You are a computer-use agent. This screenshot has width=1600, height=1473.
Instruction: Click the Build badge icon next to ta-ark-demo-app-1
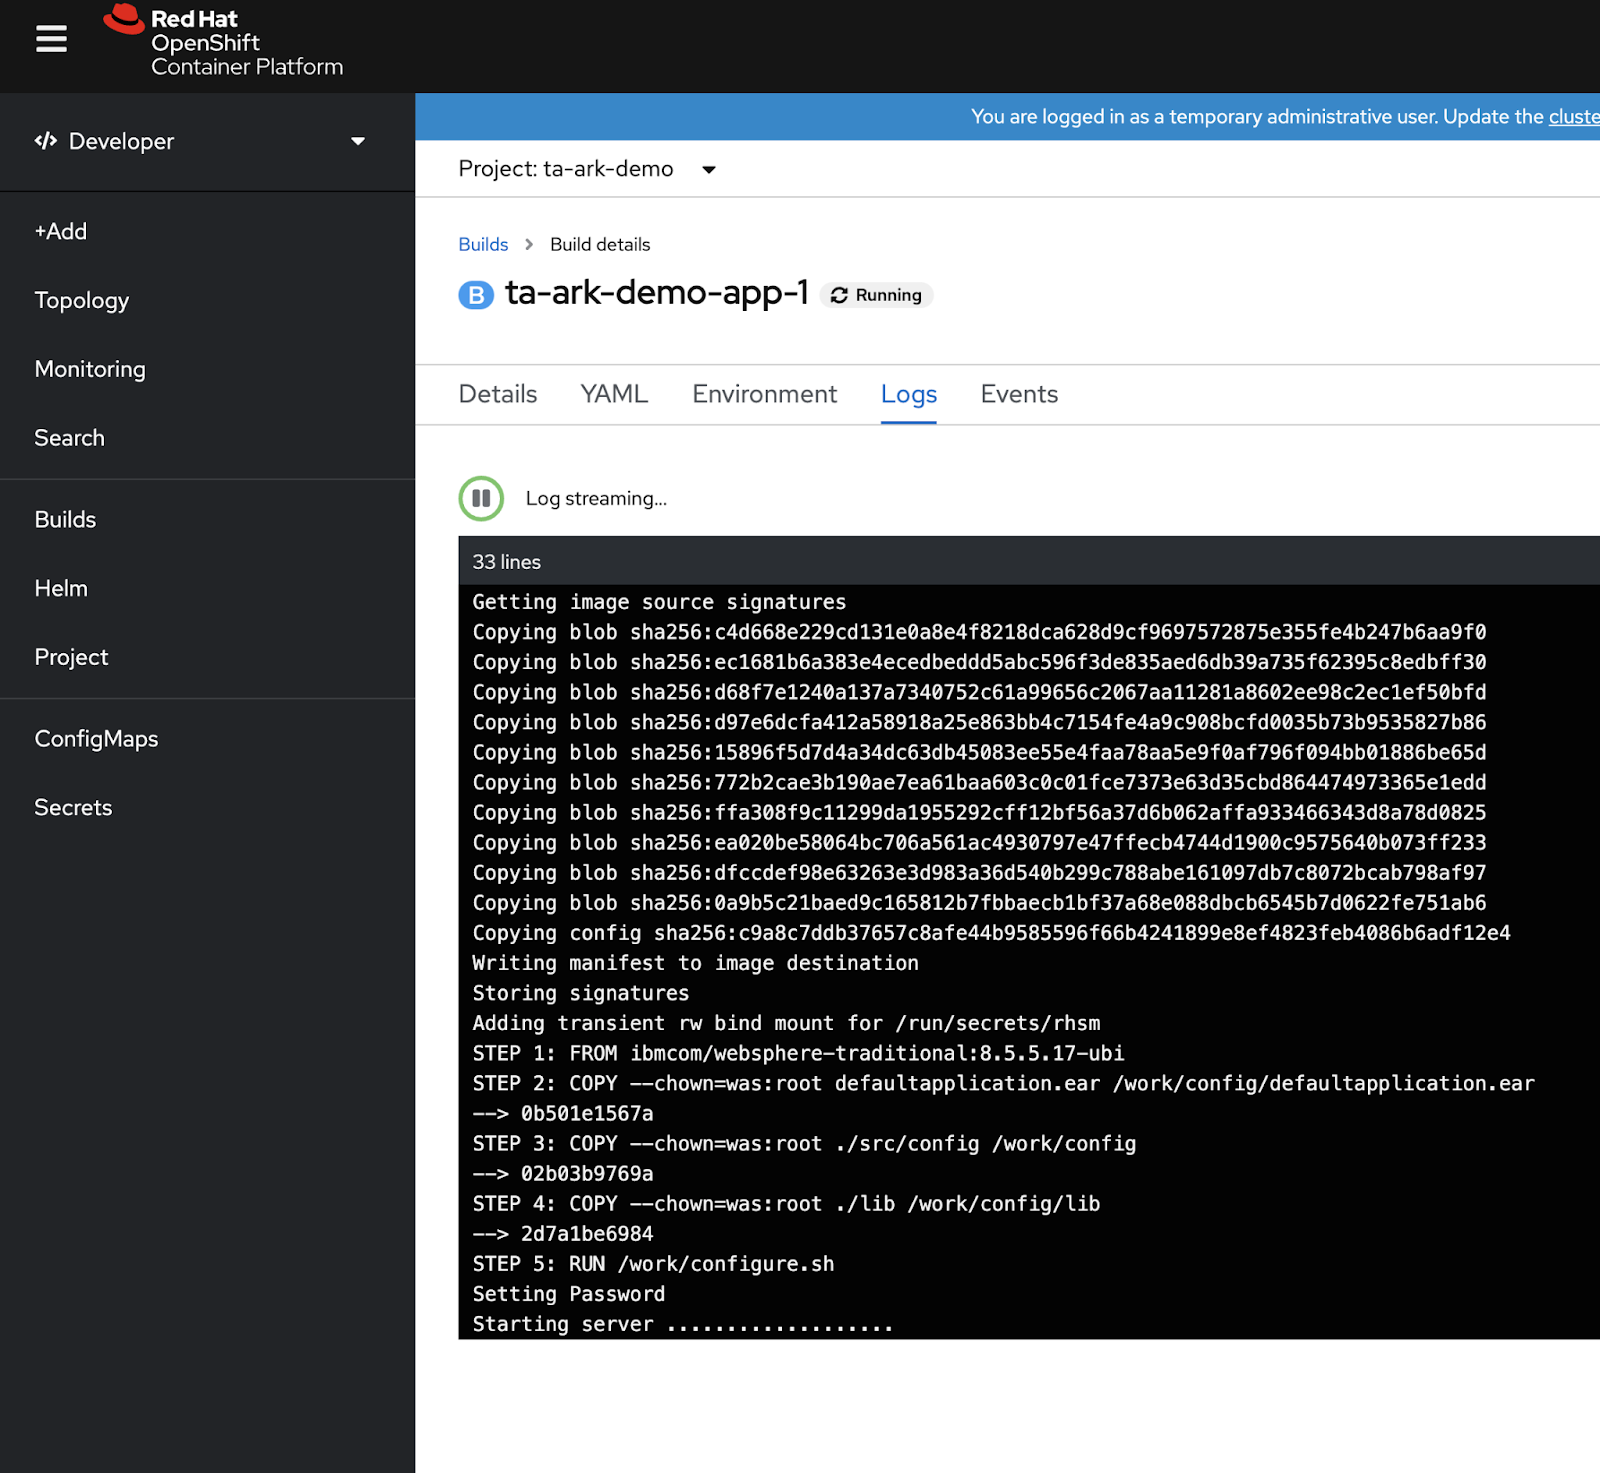476,295
